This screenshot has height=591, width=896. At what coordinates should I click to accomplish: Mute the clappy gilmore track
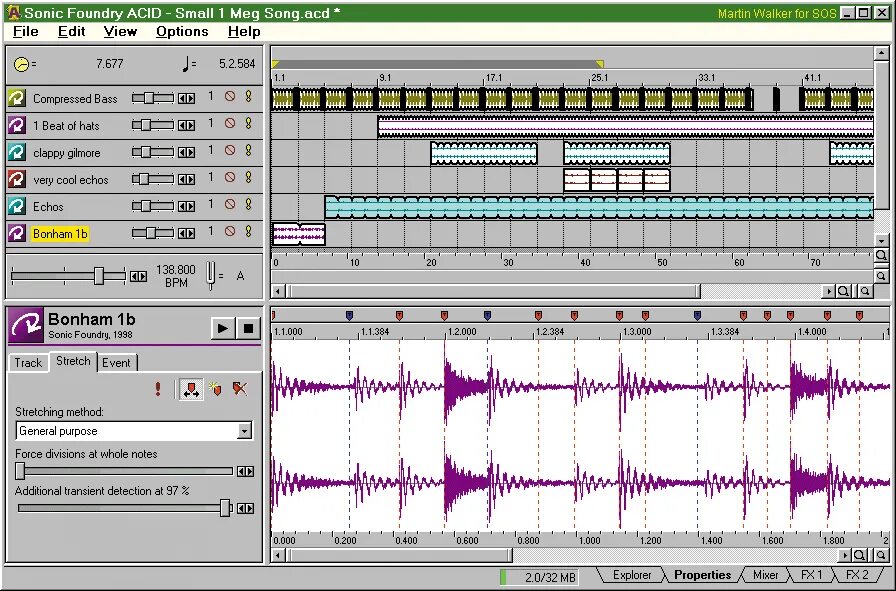(230, 150)
